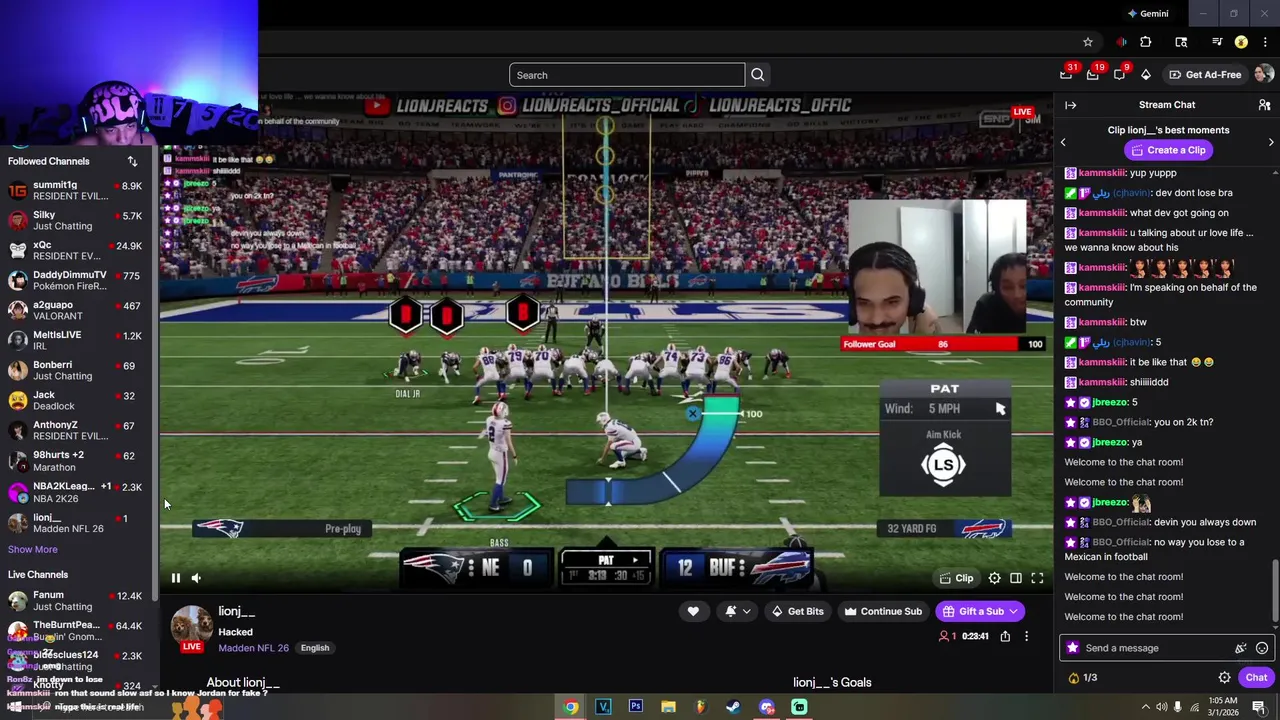Open MeltisLIVE IRL channel
Screen dimensions: 1280x720
point(75,341)
